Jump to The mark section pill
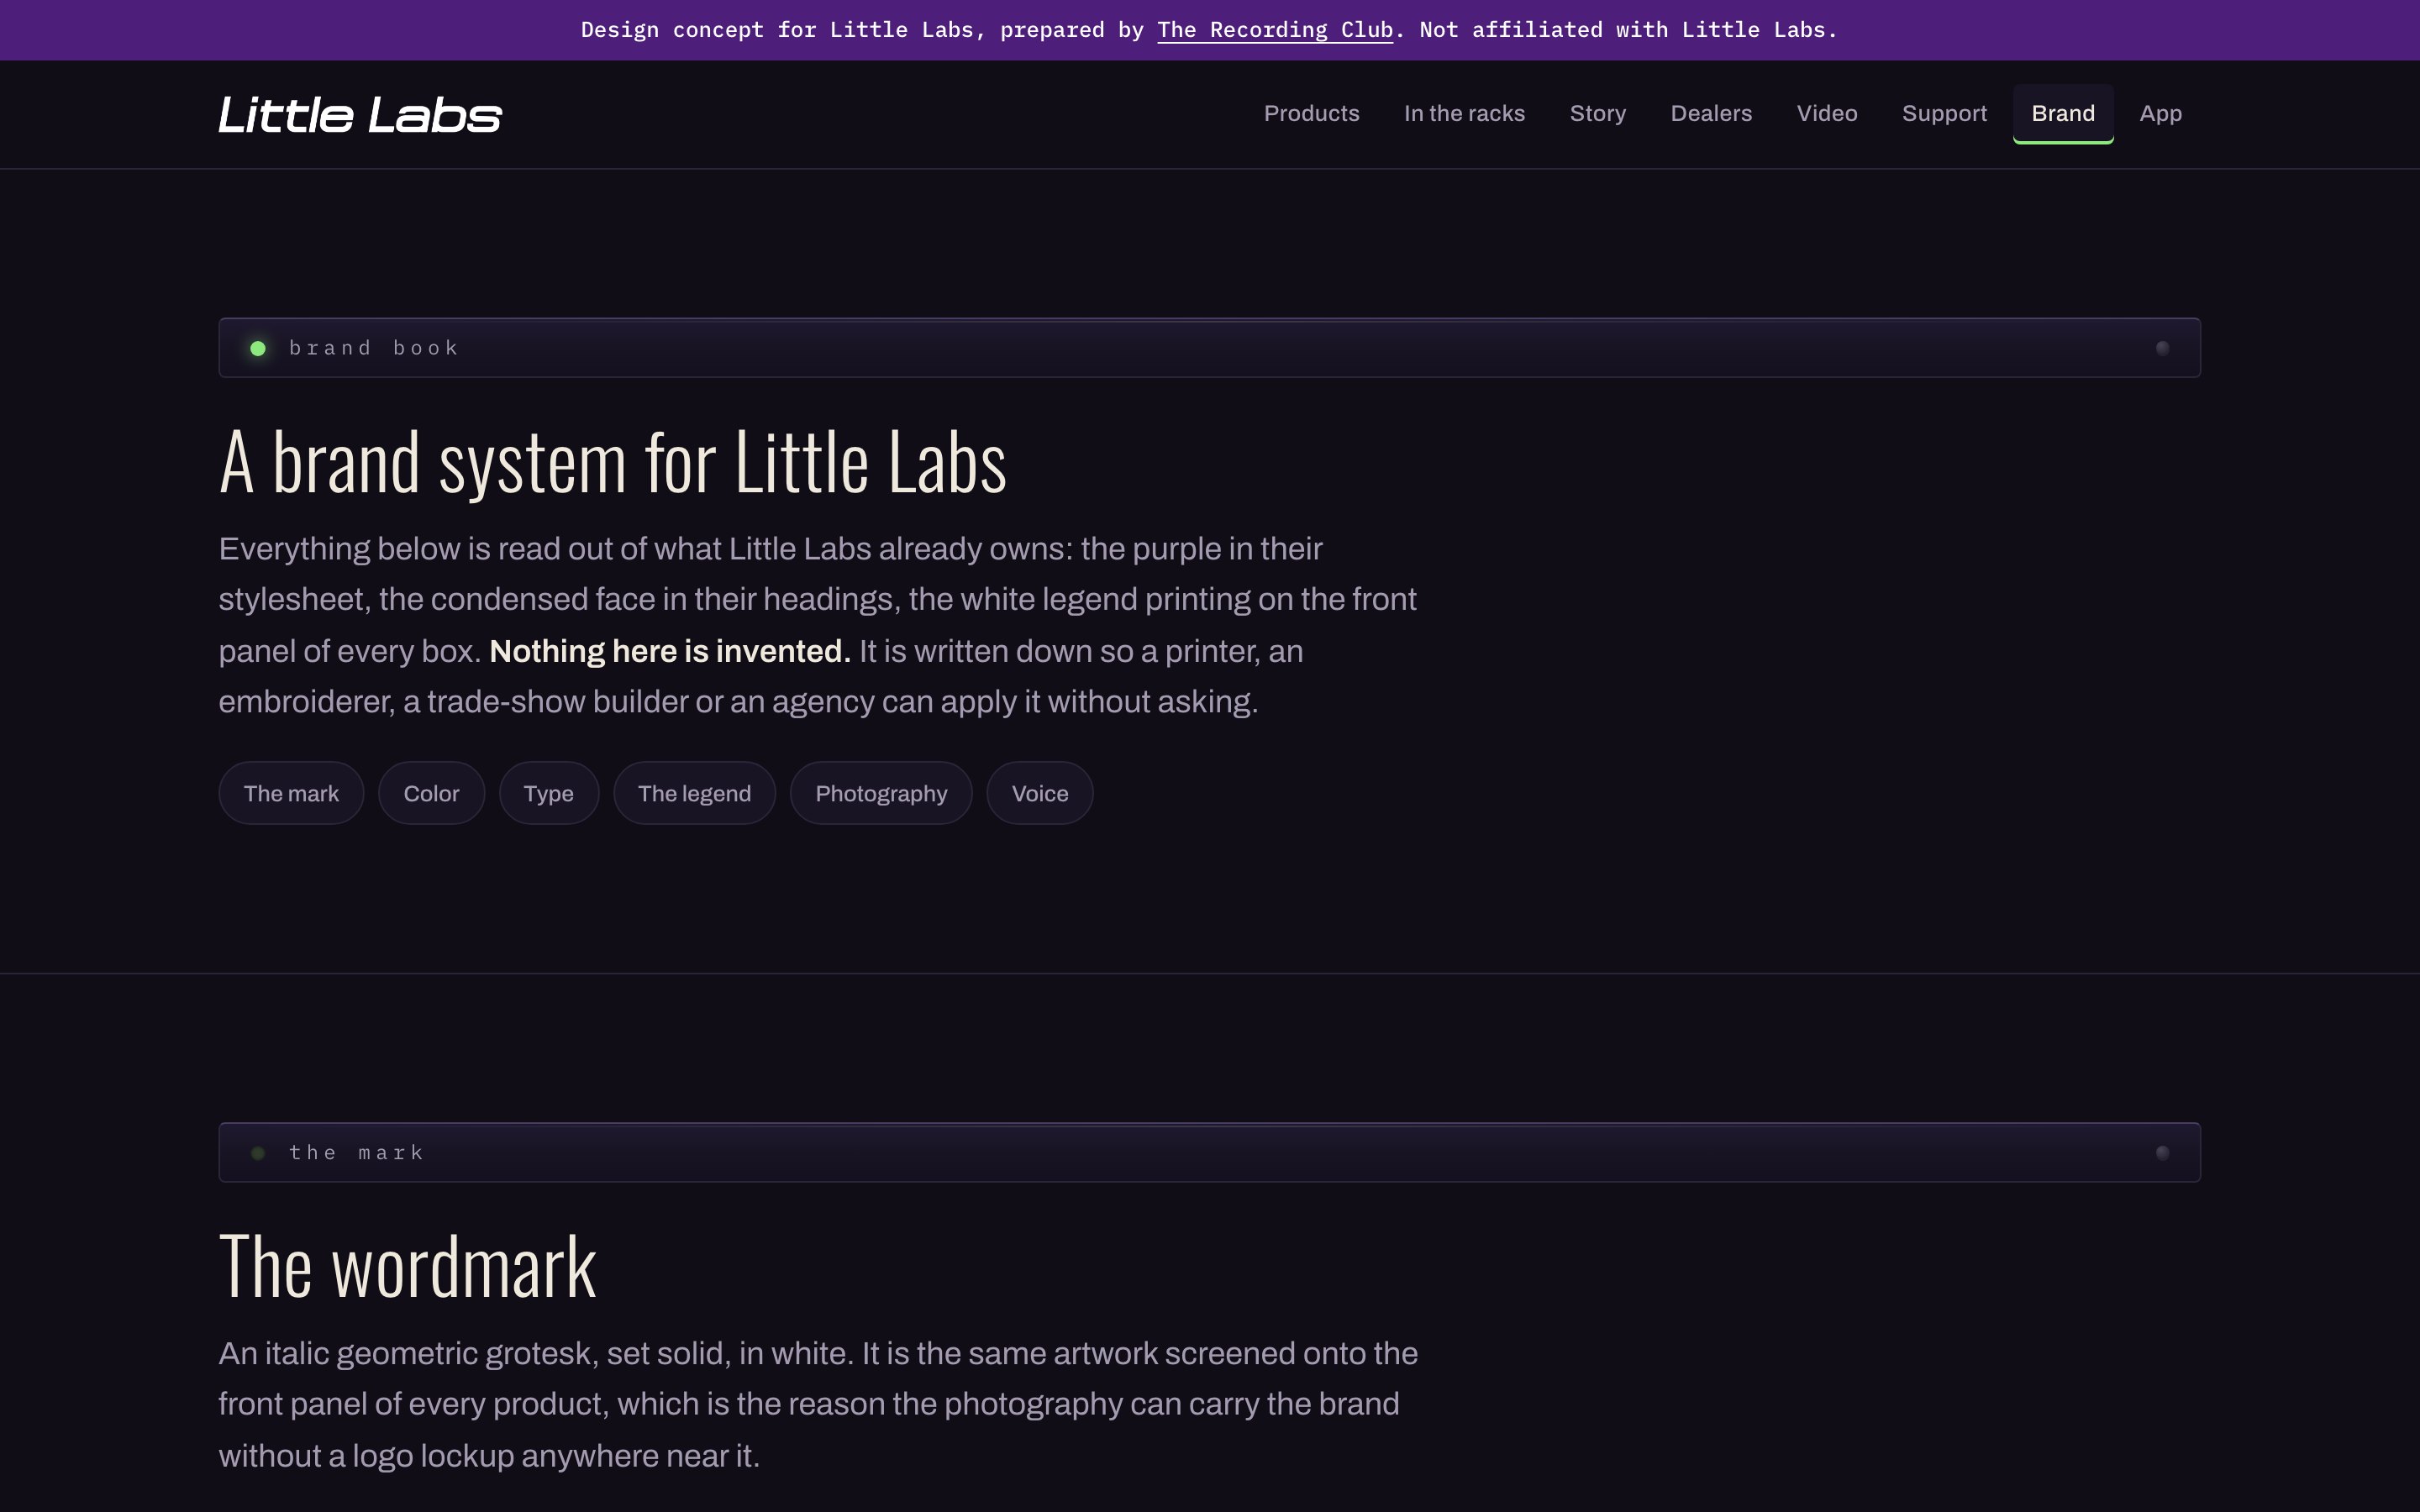The width and height of the screenshot is (2420, 1512). (x=291, y=793)
